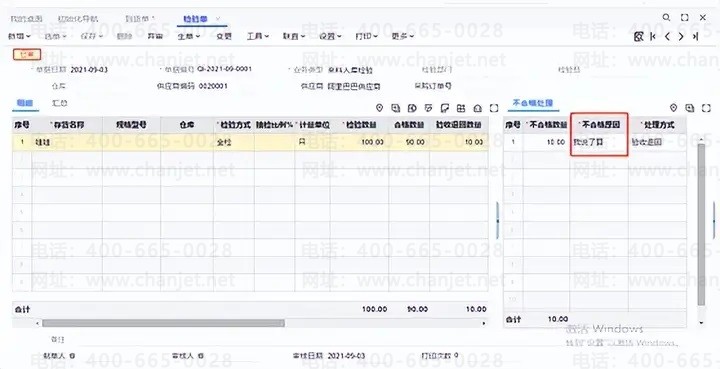Click the splitter handle between the two grids

[497, 221]
